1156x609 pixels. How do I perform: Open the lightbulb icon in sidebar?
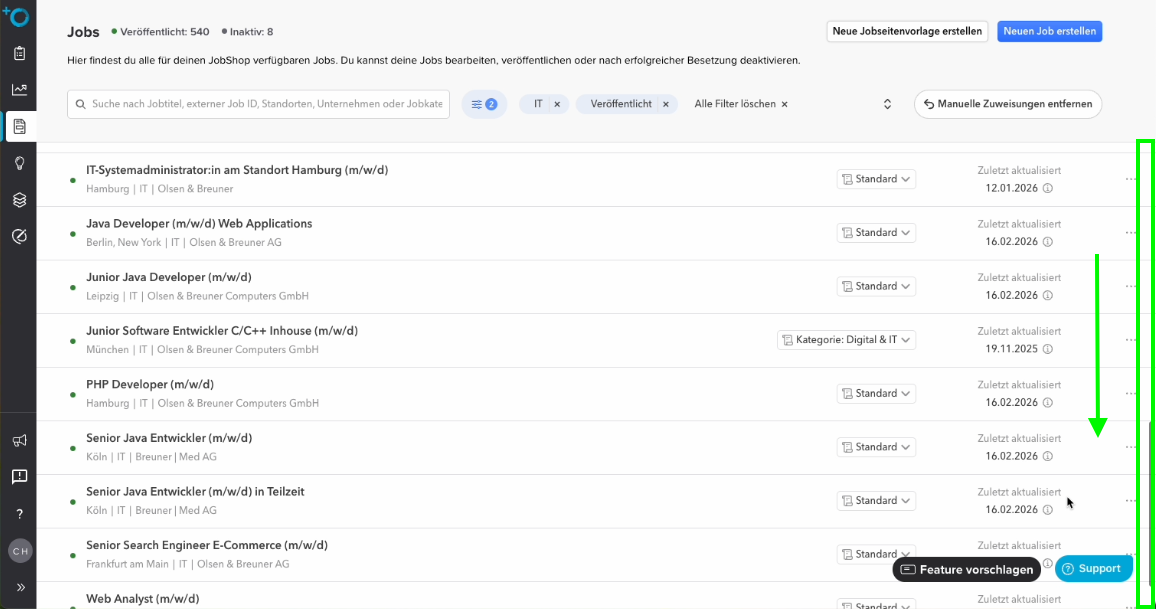19,163
